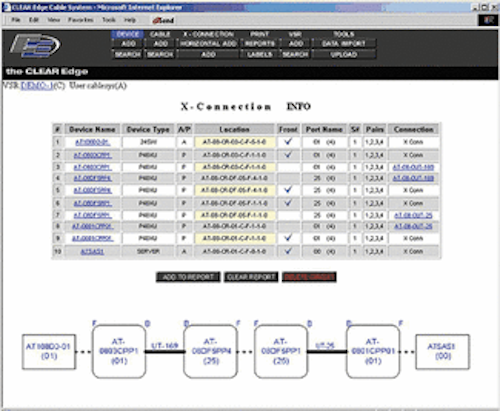The height and width of the screenshot is (411, 500).
Task: Click the Send icon in the menu bar
Action: (x=163, y=20)
